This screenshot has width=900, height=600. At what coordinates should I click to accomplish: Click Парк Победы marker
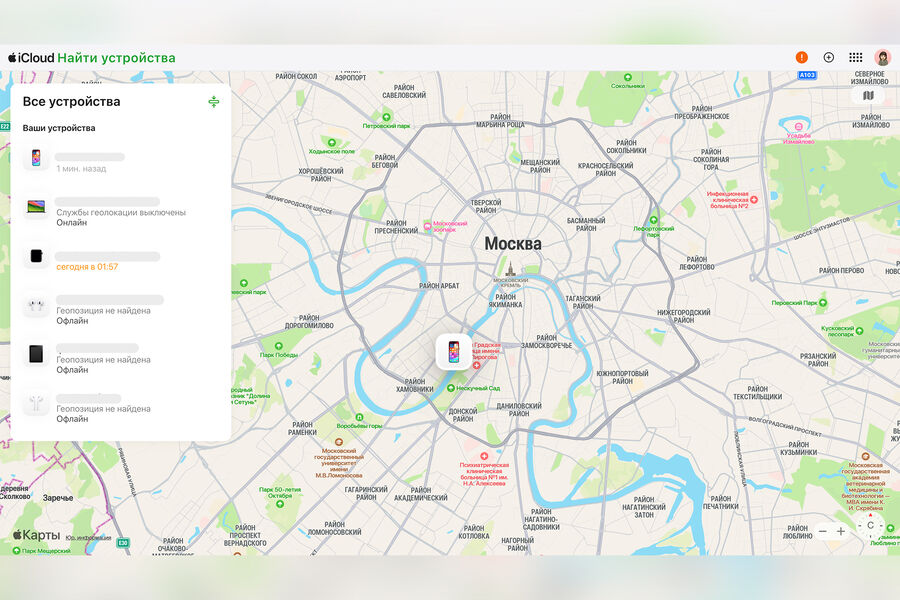pyautogui.click(x=278, y=346)
